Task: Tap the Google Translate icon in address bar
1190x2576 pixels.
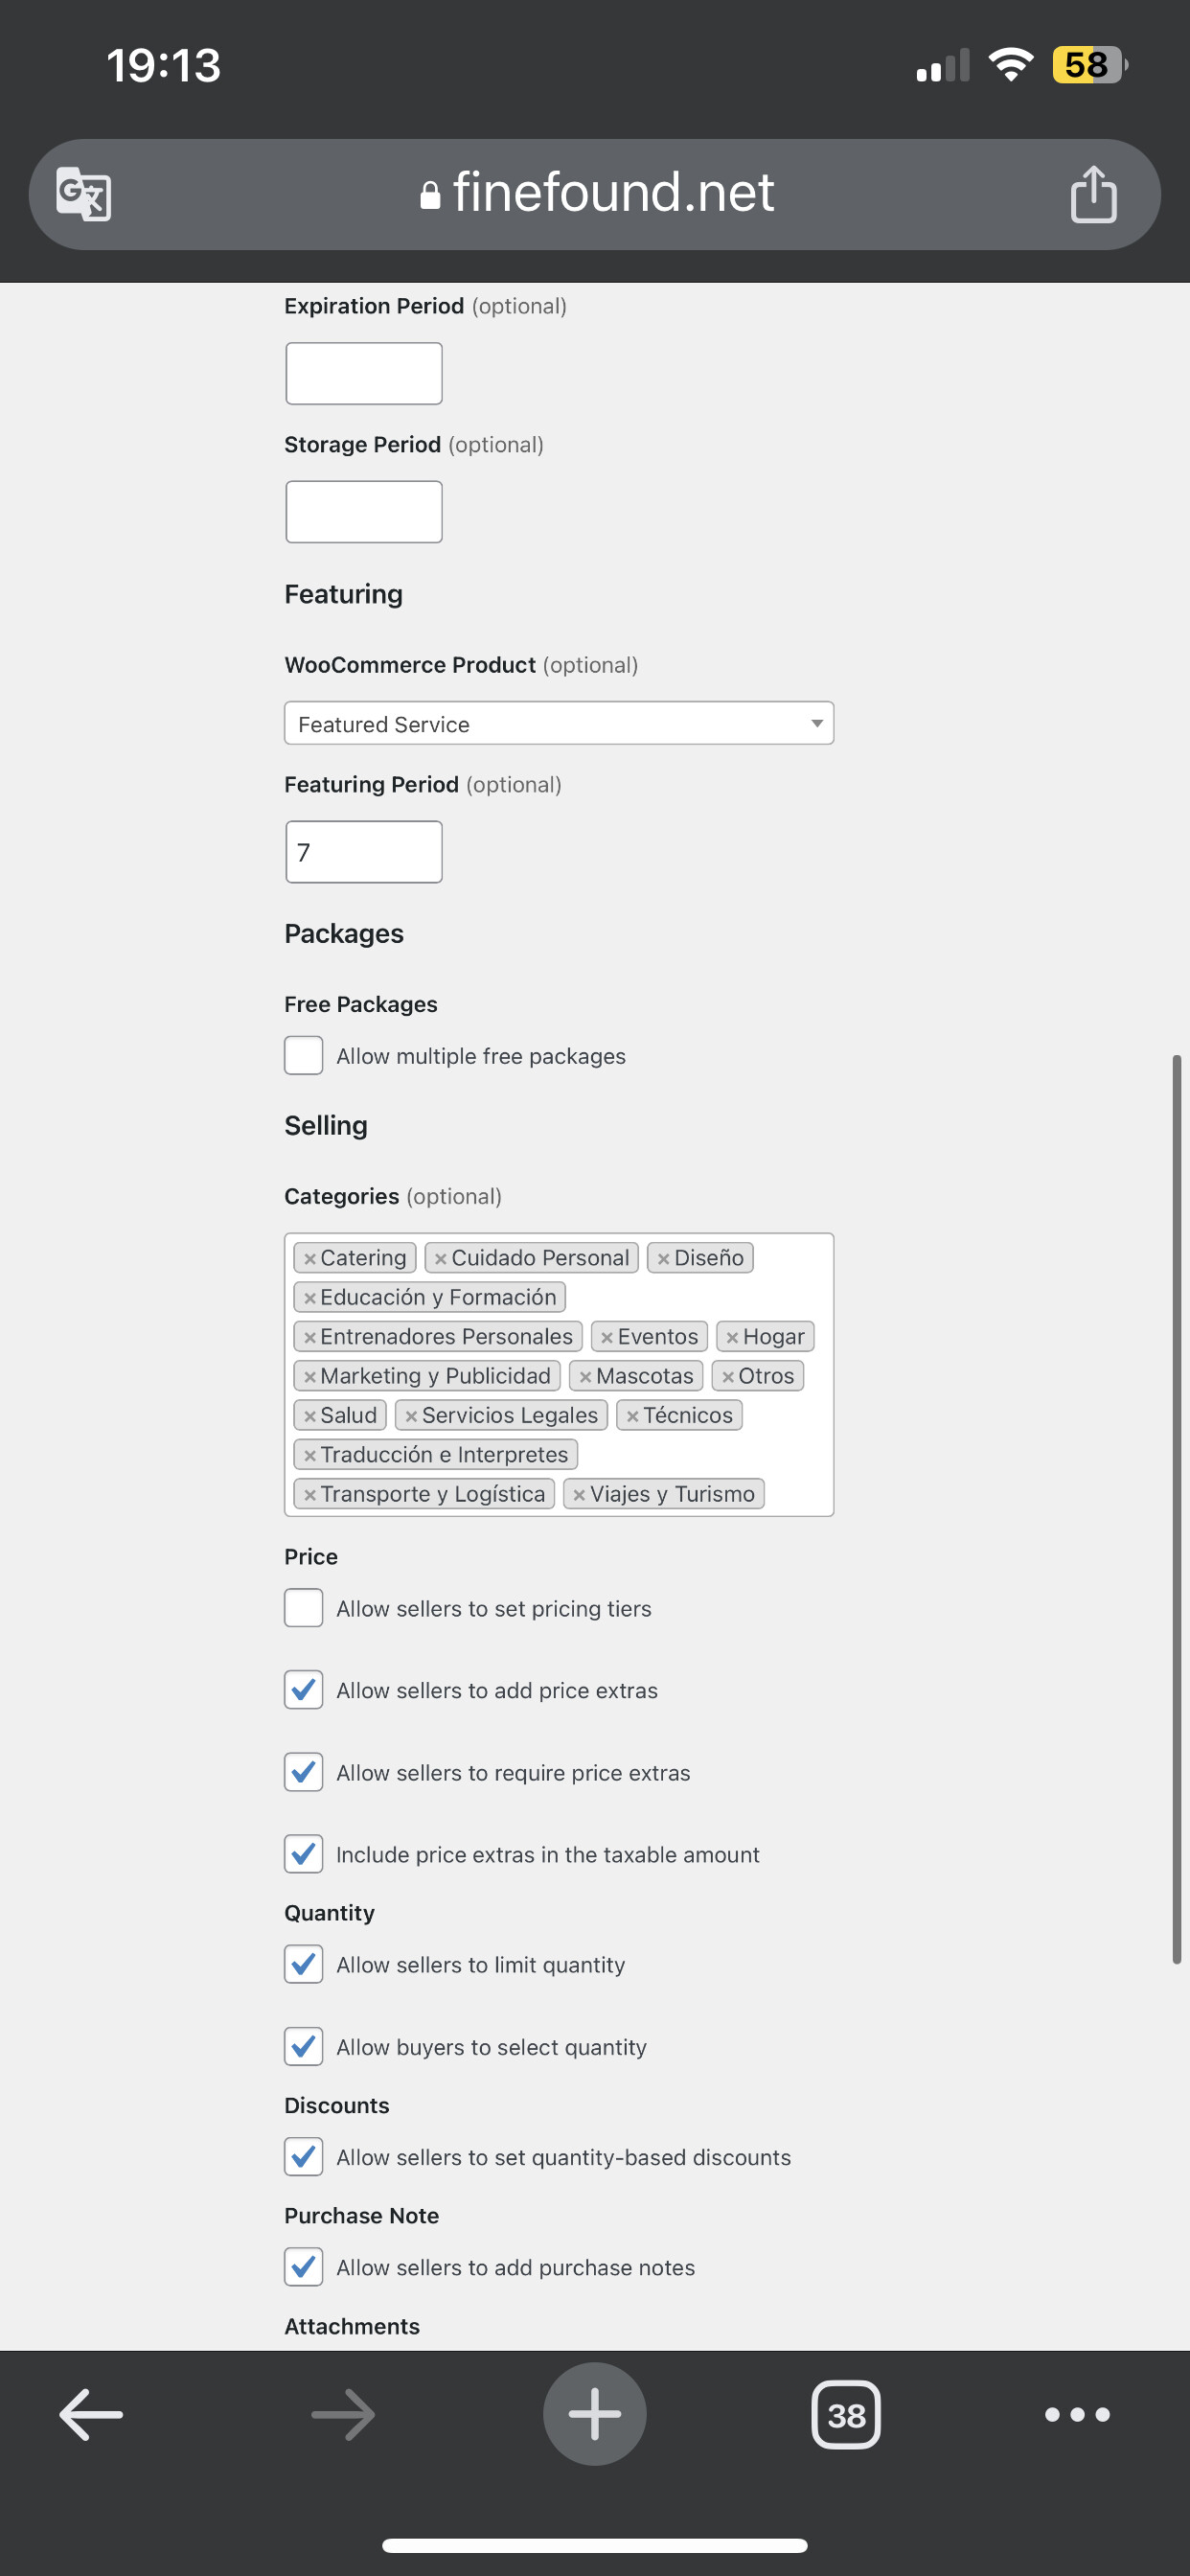Action: tap(83, 193)
